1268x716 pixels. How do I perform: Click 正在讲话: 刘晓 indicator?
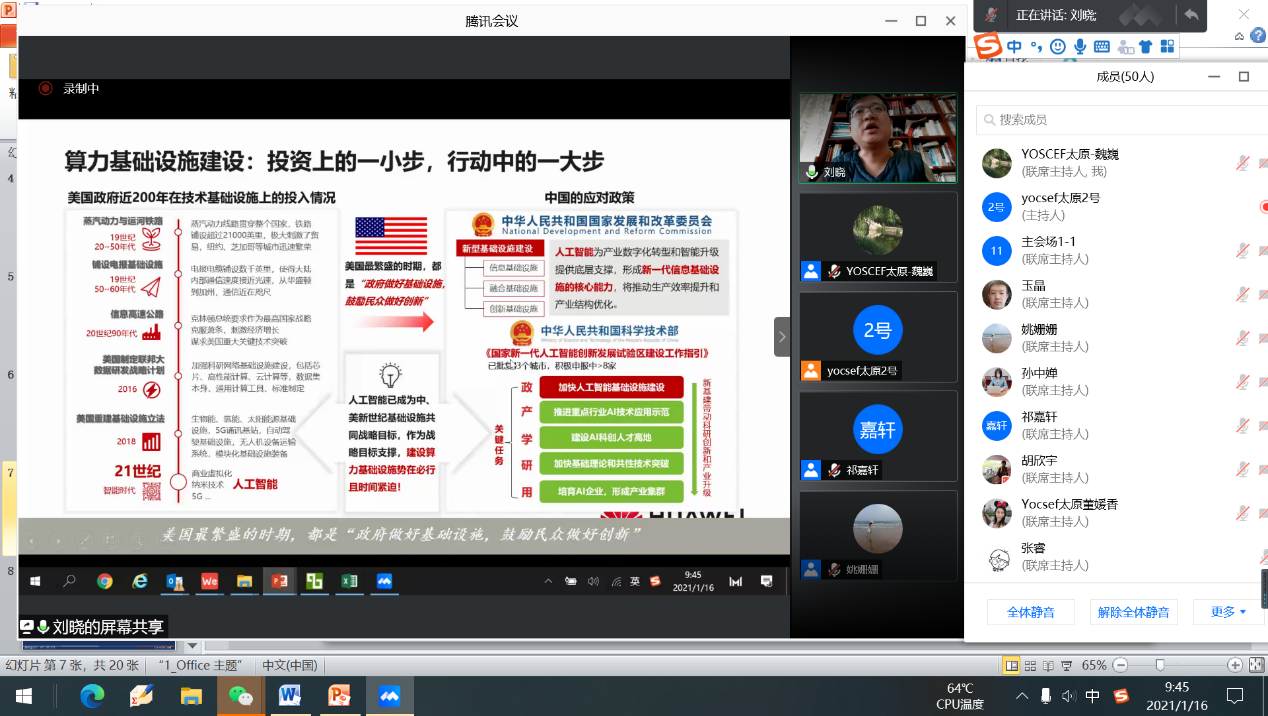coord(1056,15)
